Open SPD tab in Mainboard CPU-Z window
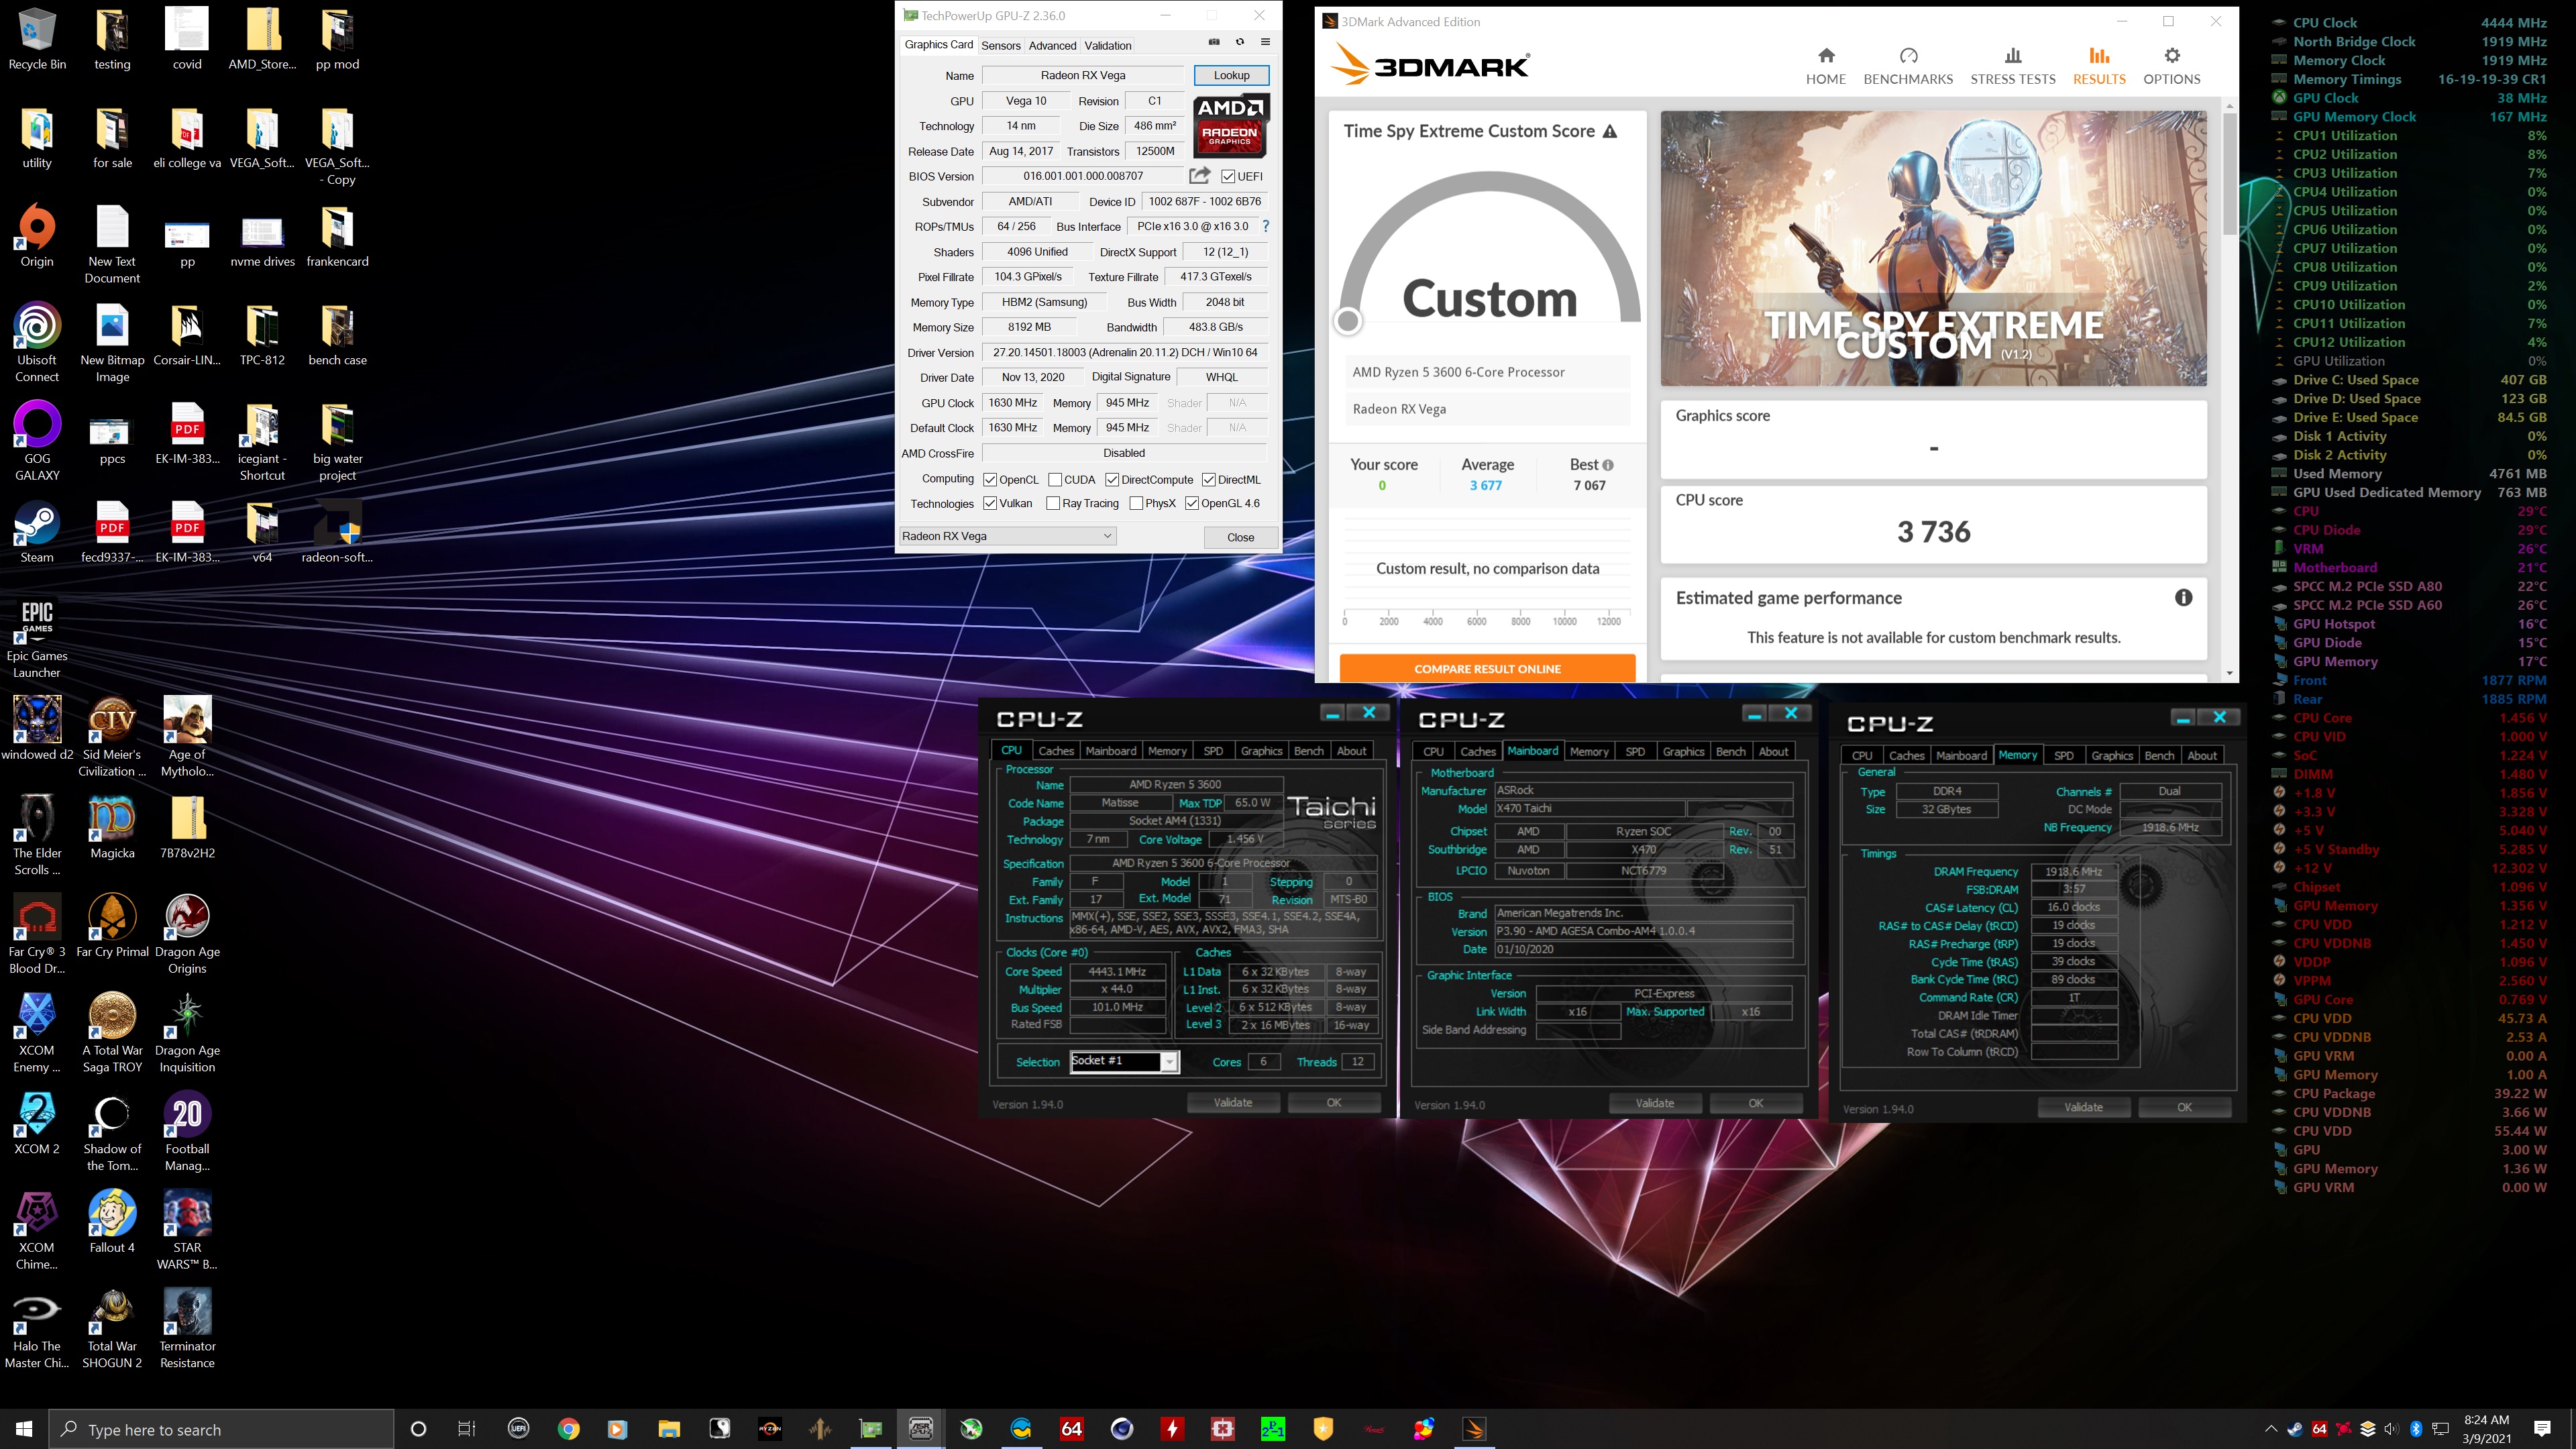The image size is (2576, 1449). [x=1635, y=751]
